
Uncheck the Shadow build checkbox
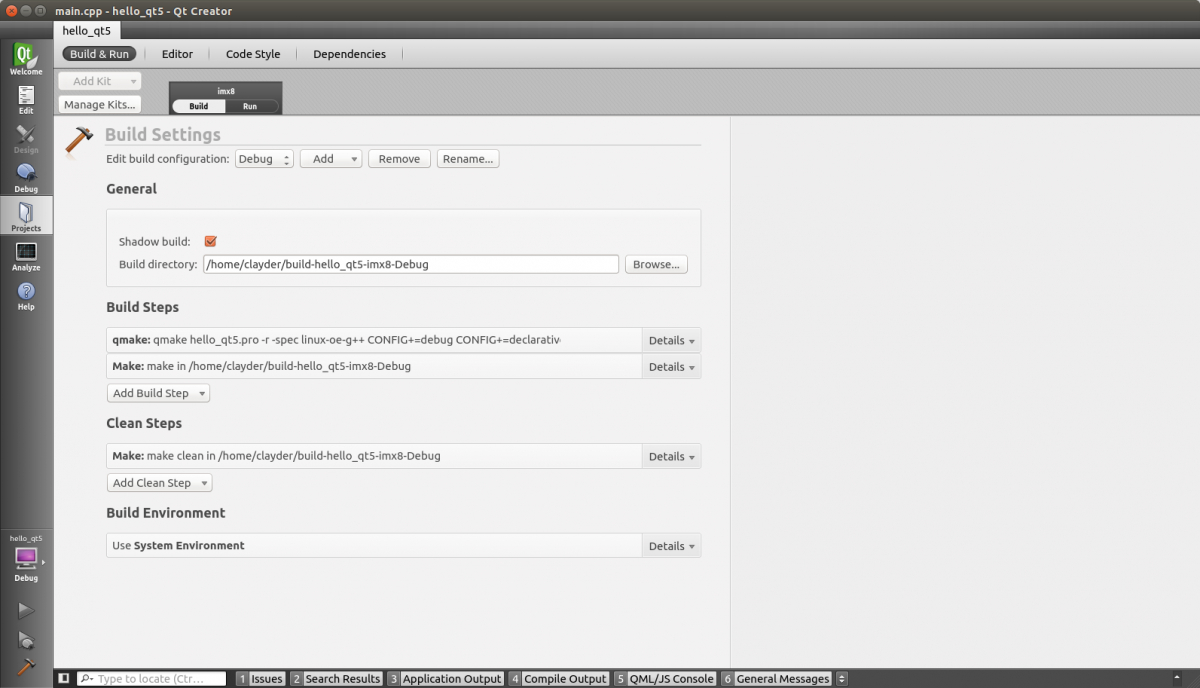[x=210, y=240]
